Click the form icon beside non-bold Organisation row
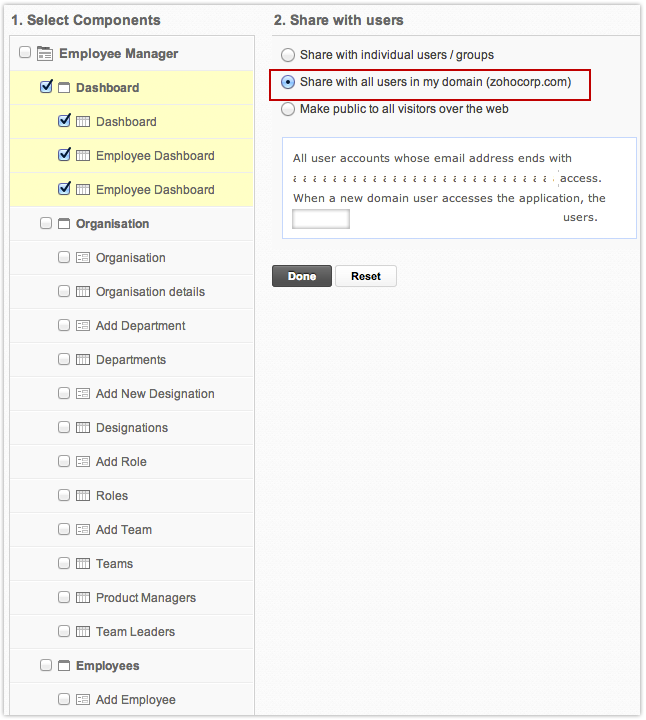The width and height of the screenshot is (646, 720). click(x=83, y=258)
